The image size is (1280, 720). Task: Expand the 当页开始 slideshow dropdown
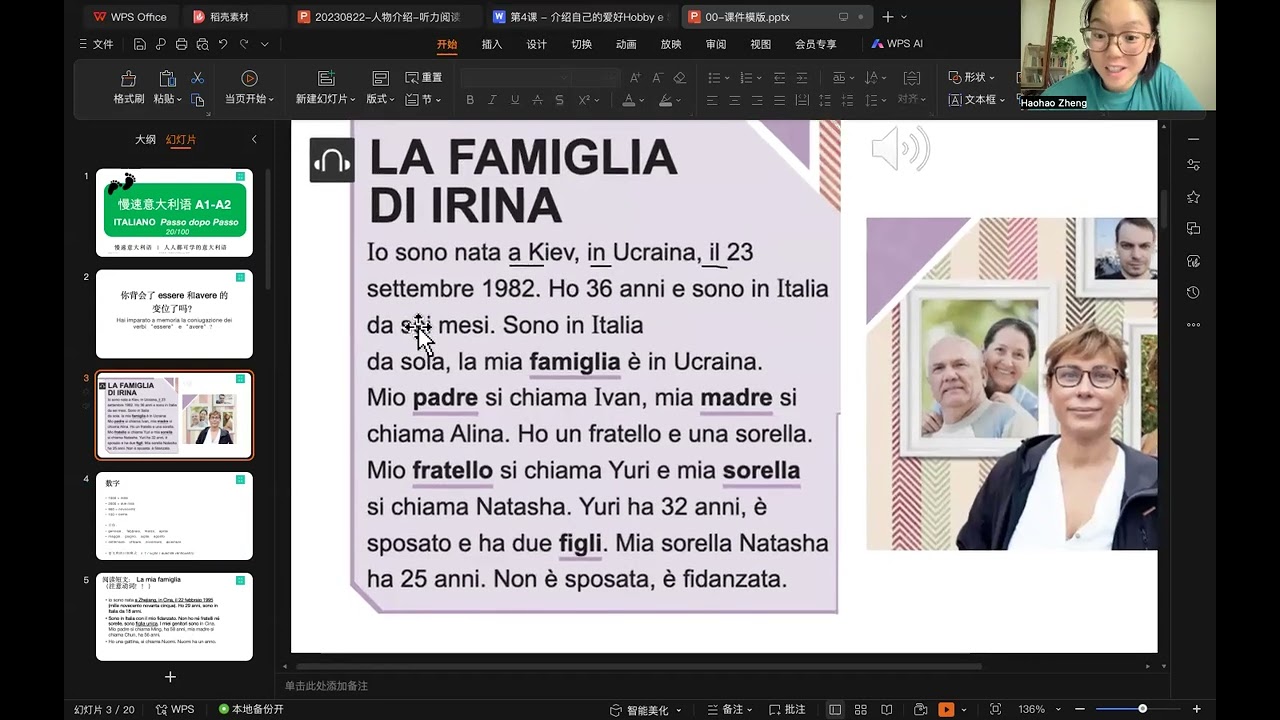click(270, 100)
